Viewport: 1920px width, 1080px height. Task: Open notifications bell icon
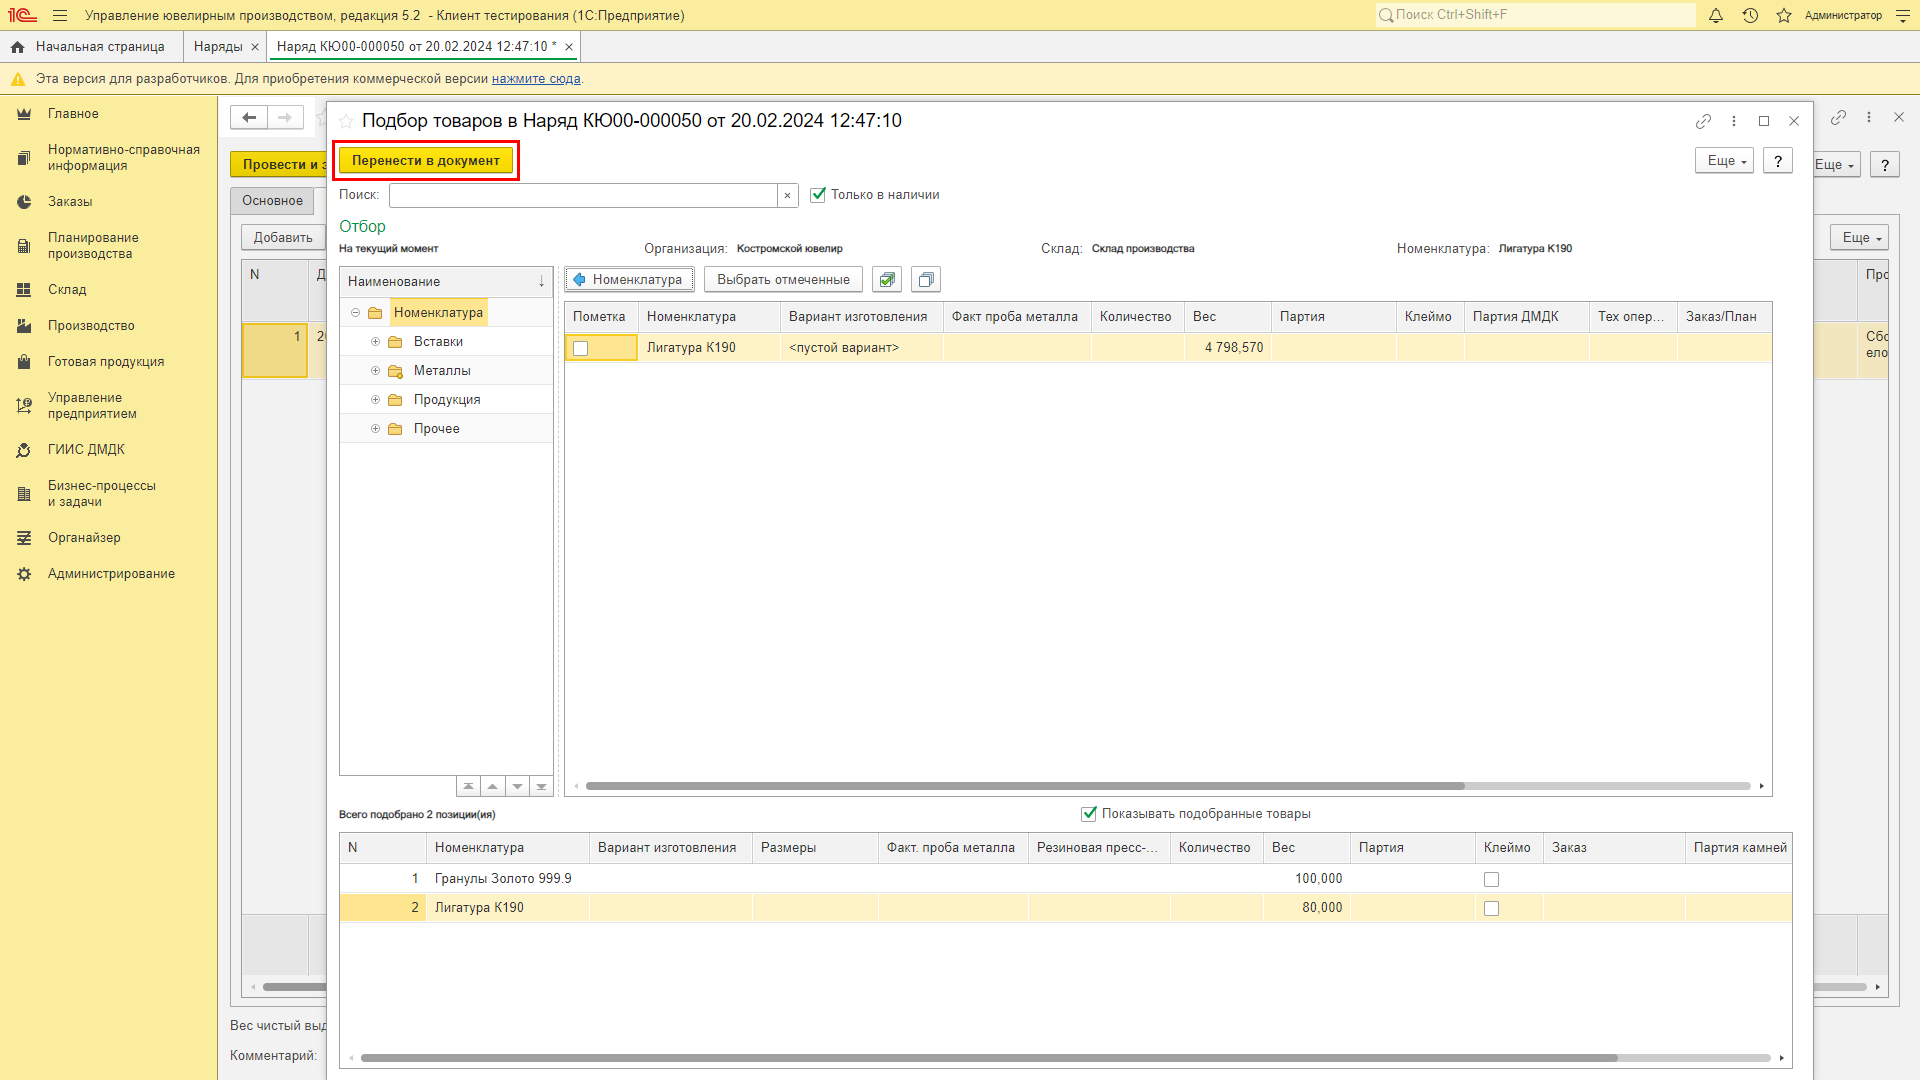1716,16
